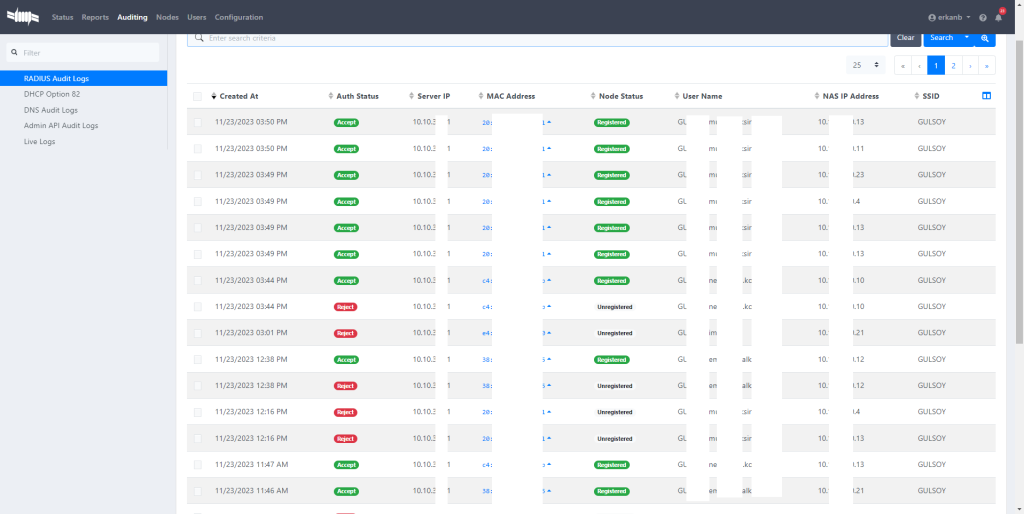This screenshot has height=514, width=1024.
Task: Expand the erkanb user menu
Action: [x=950, y=18]
